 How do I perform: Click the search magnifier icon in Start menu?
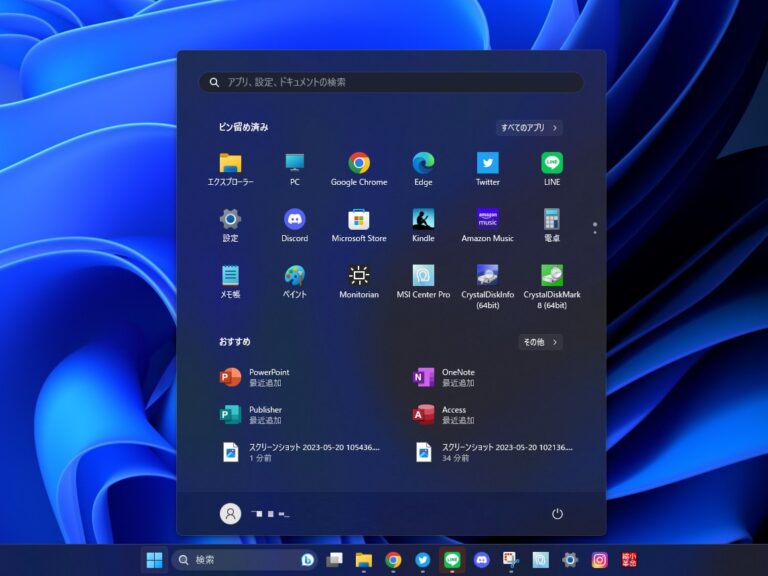click(214, 82)
